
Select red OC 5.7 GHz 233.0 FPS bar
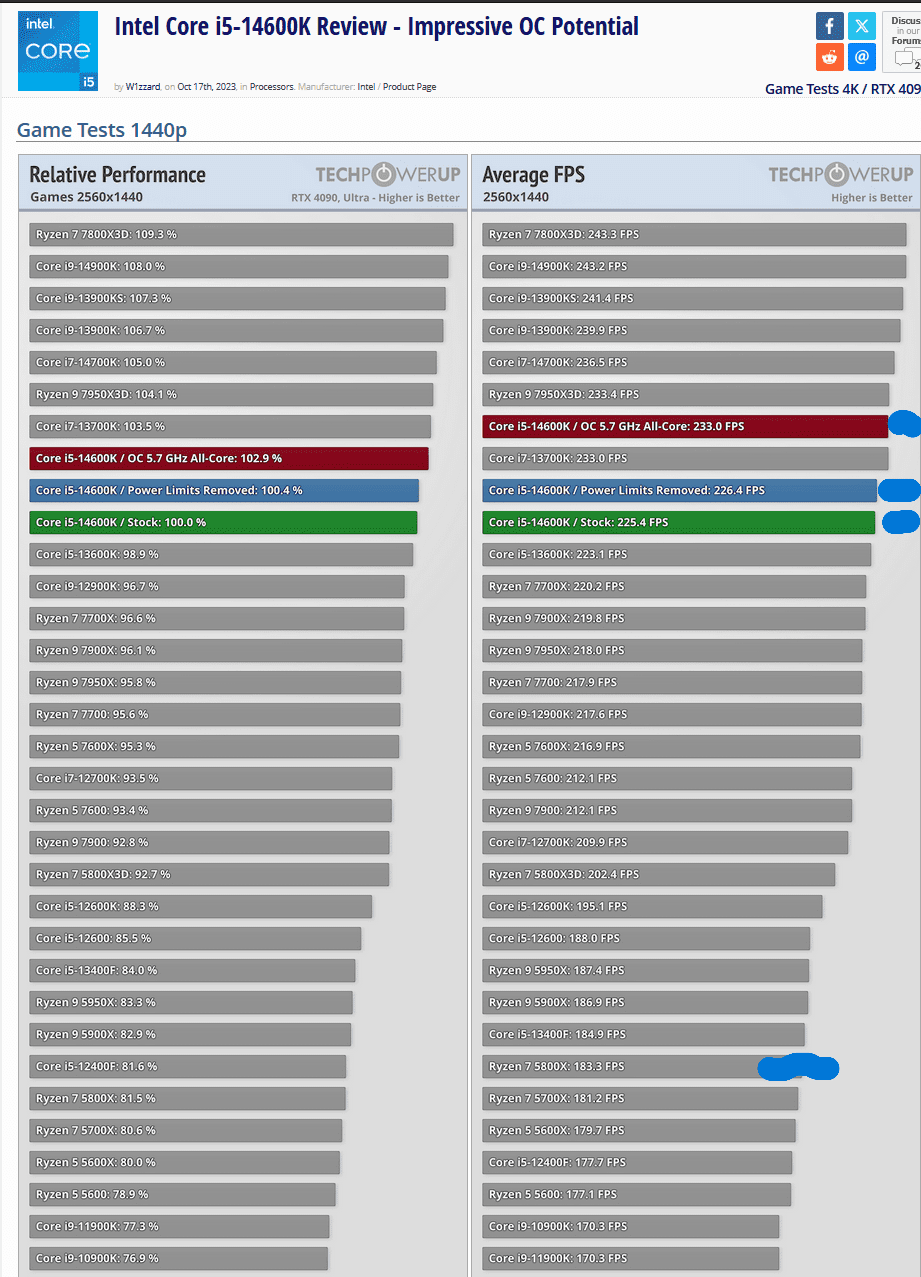pyautogui.click(x=685, y=426)
